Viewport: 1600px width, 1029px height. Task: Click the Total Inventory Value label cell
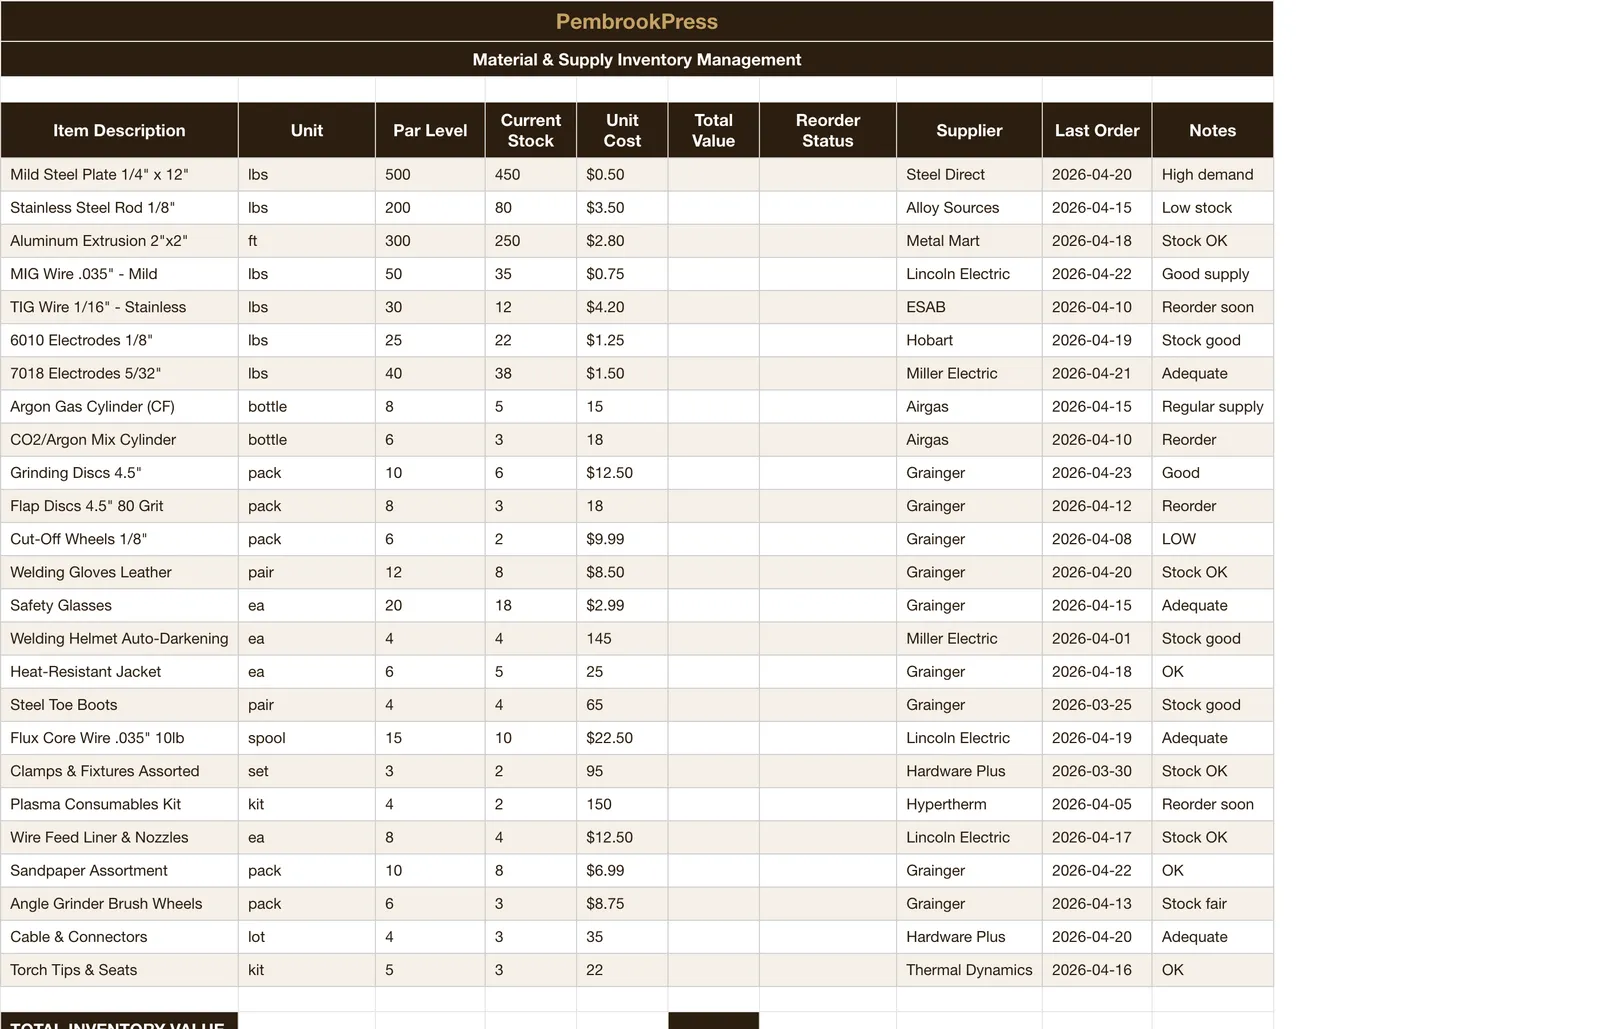pos(119,1022)
